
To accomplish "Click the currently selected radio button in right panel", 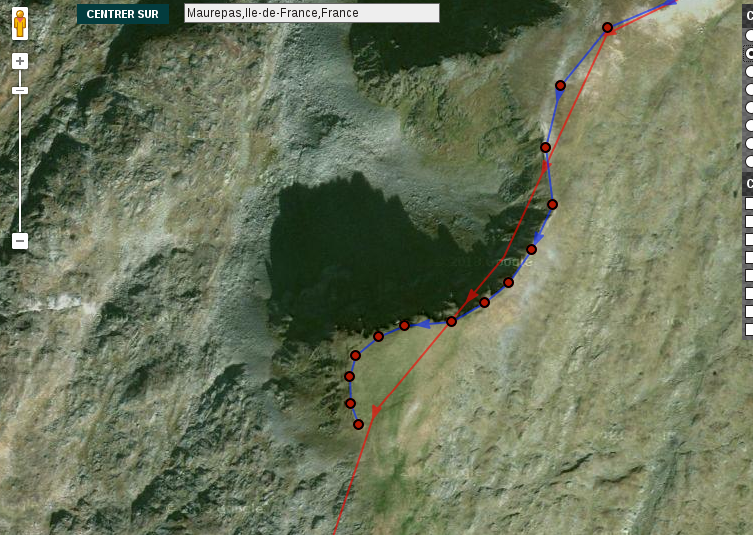I will [749, 53].
